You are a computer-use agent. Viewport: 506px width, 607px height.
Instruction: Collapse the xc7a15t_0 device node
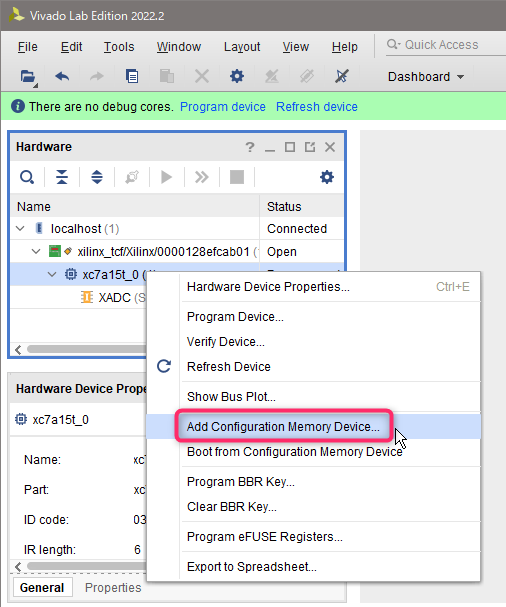[52, 274]
